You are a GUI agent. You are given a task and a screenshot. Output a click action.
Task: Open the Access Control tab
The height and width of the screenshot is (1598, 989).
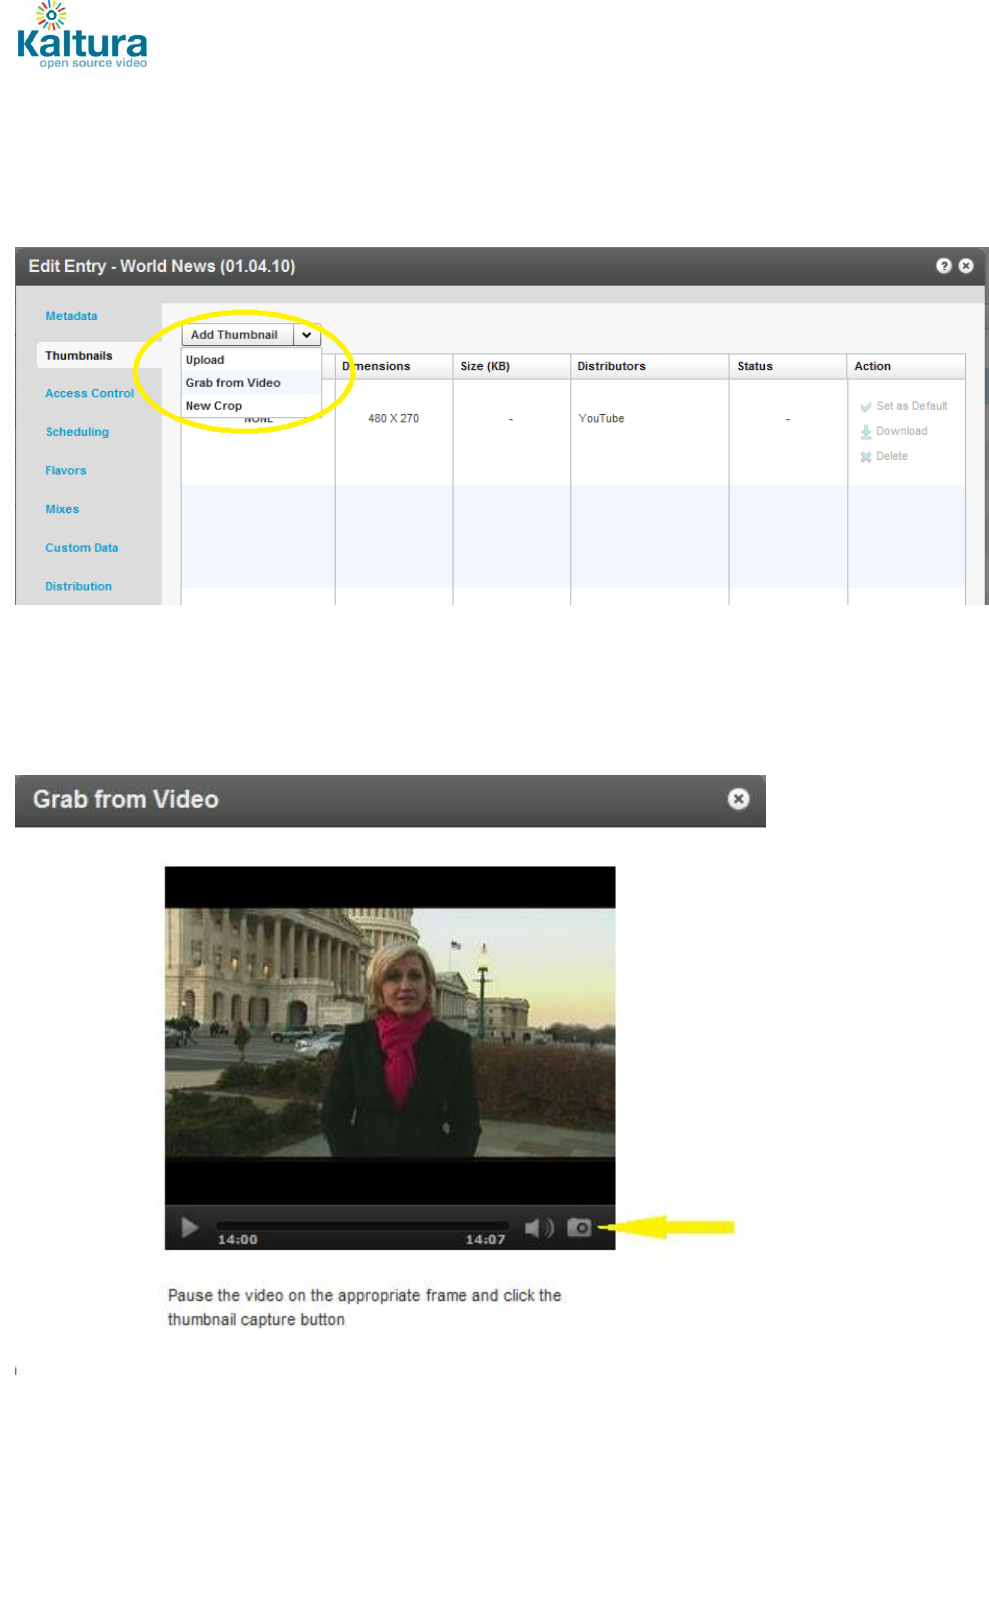89,394
